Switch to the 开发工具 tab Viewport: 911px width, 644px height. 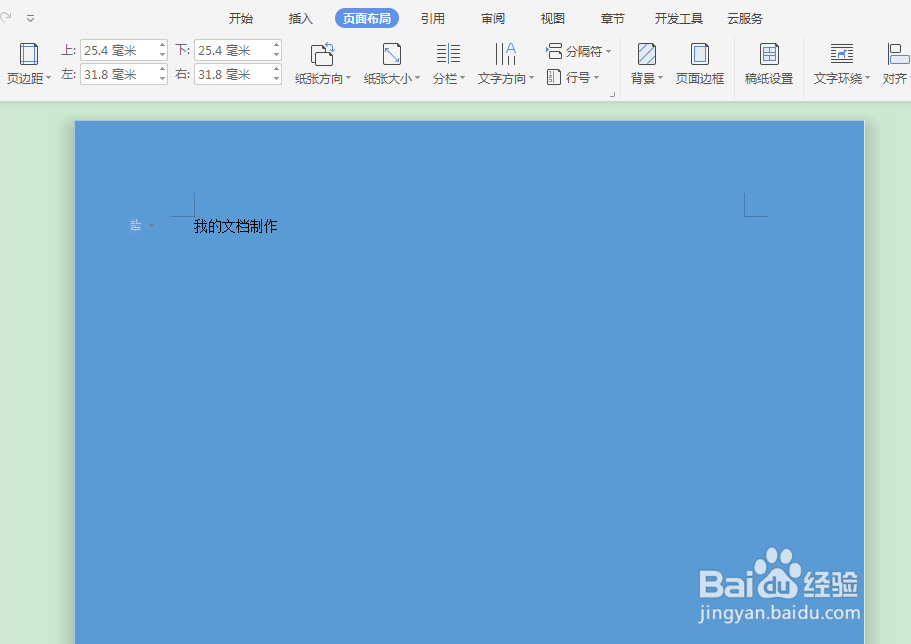(679, 19)
